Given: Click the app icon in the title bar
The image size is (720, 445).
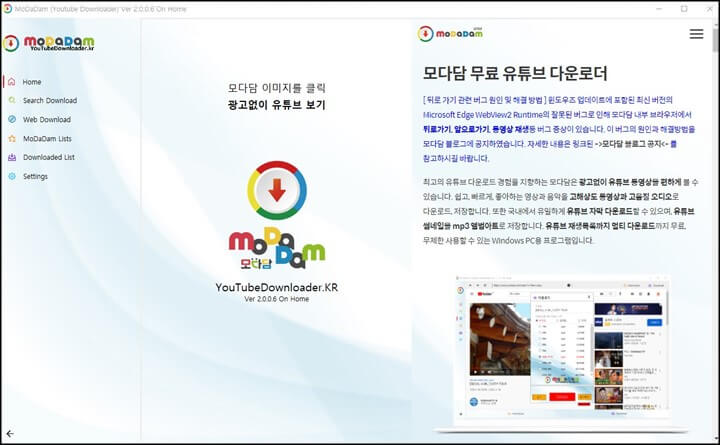Looking at the screenshot, I should pos(7,9).
